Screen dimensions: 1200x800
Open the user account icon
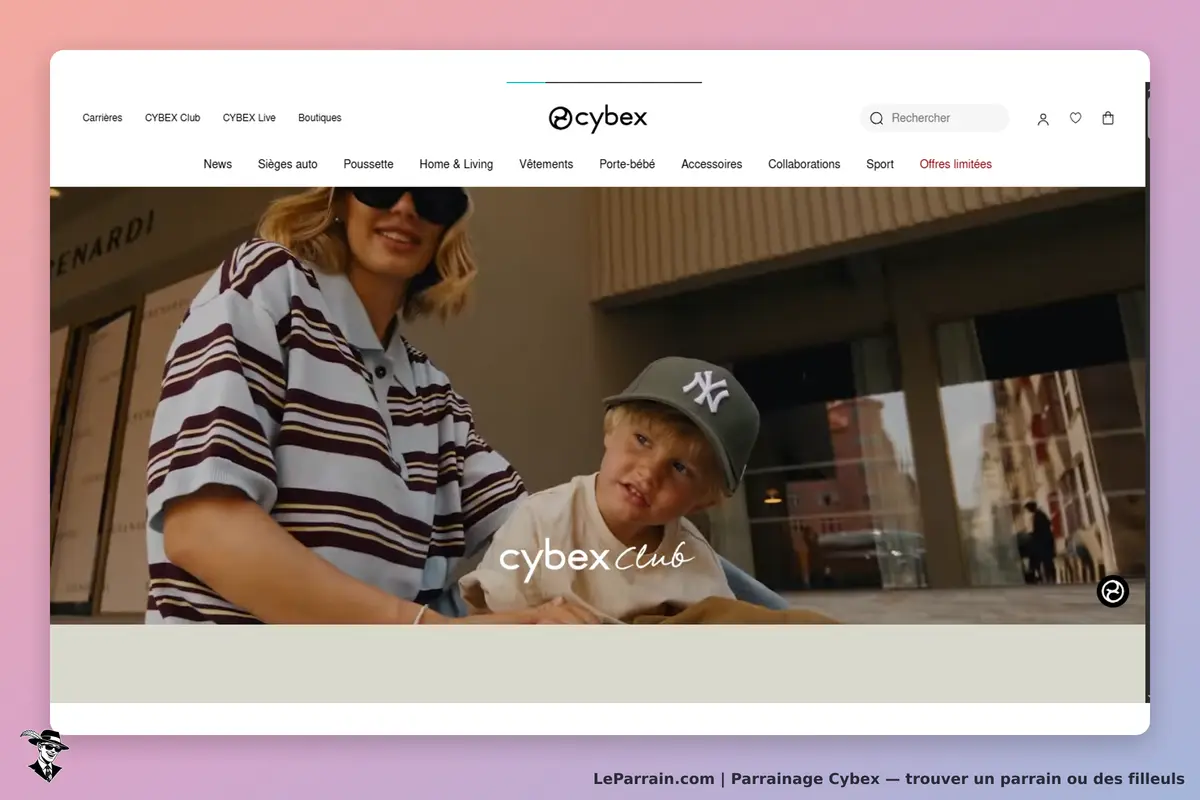pyautogui.click(x=1043, y=119)
